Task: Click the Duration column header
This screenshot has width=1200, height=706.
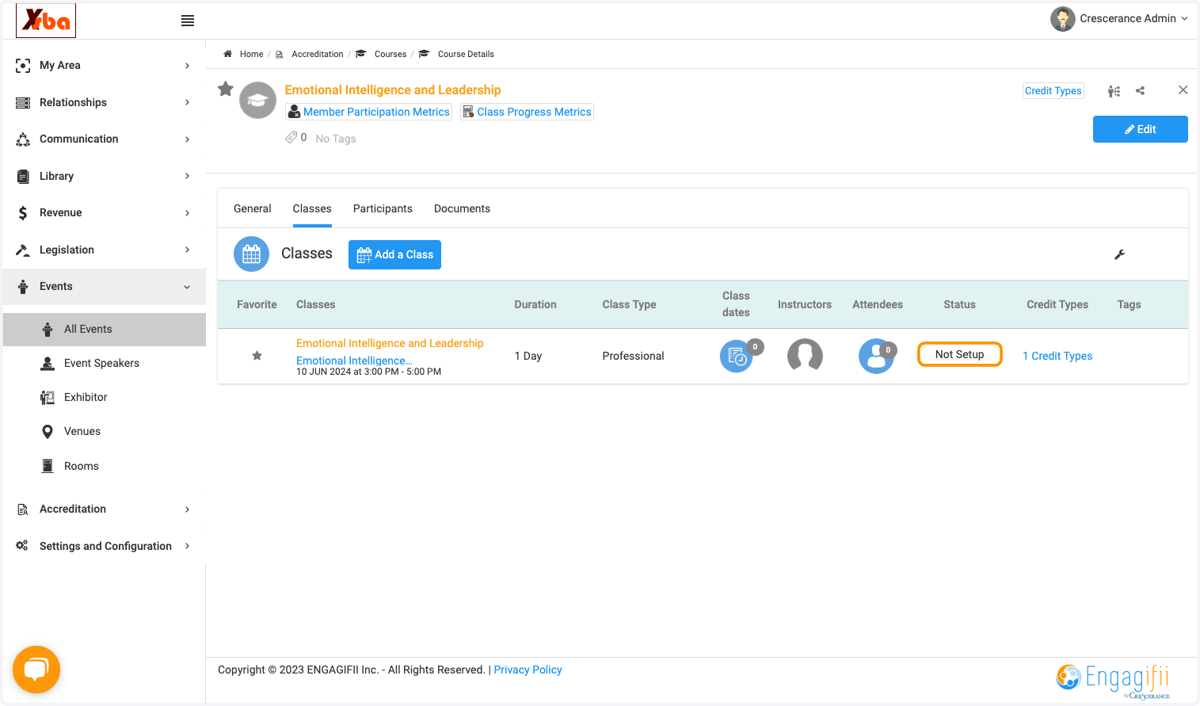Action: click(535, 305)
